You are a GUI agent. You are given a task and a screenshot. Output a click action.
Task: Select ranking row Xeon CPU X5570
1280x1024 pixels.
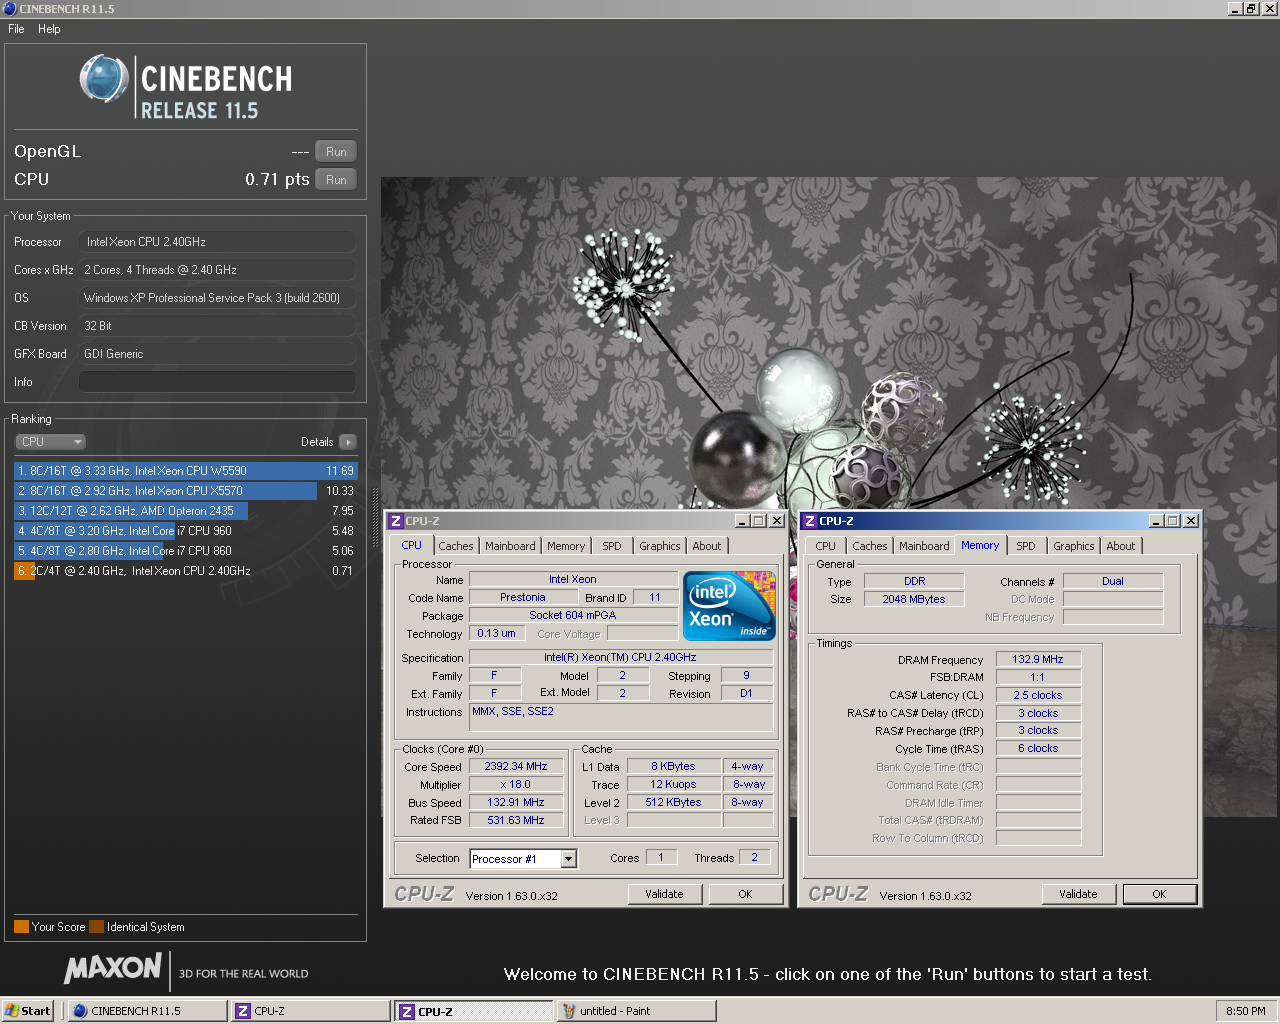(x=186, y=491)
